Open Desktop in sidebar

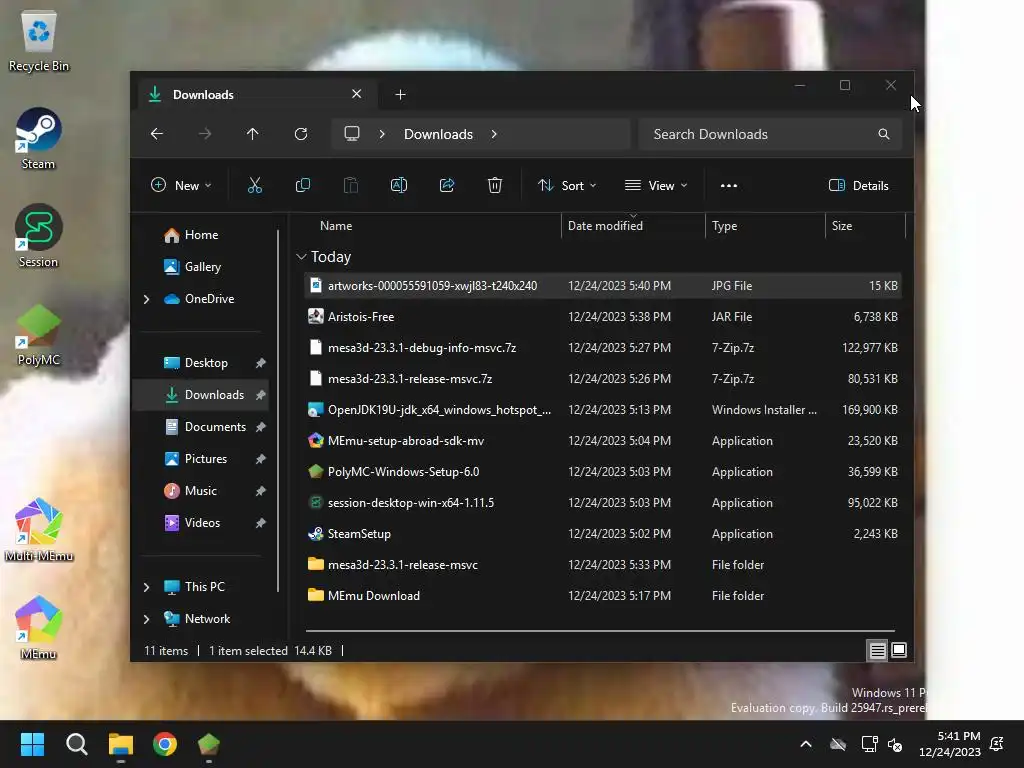click(206, 363)
